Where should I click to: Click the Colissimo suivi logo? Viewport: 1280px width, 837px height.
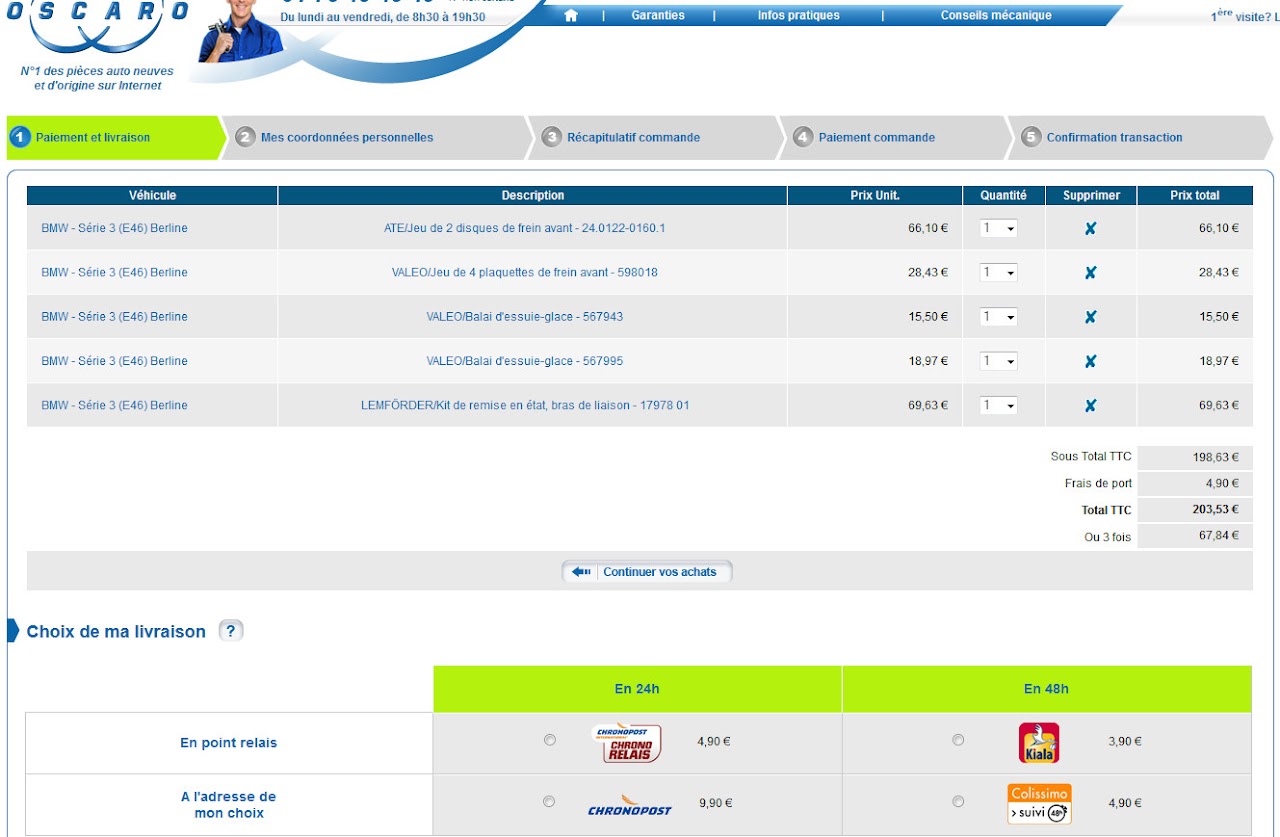click(1039, 804)
